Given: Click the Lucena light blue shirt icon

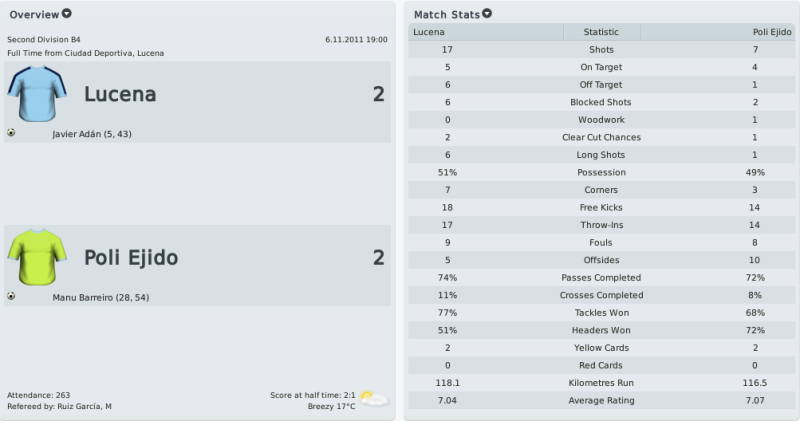Looking at the screenshot, I should point(37,93).
